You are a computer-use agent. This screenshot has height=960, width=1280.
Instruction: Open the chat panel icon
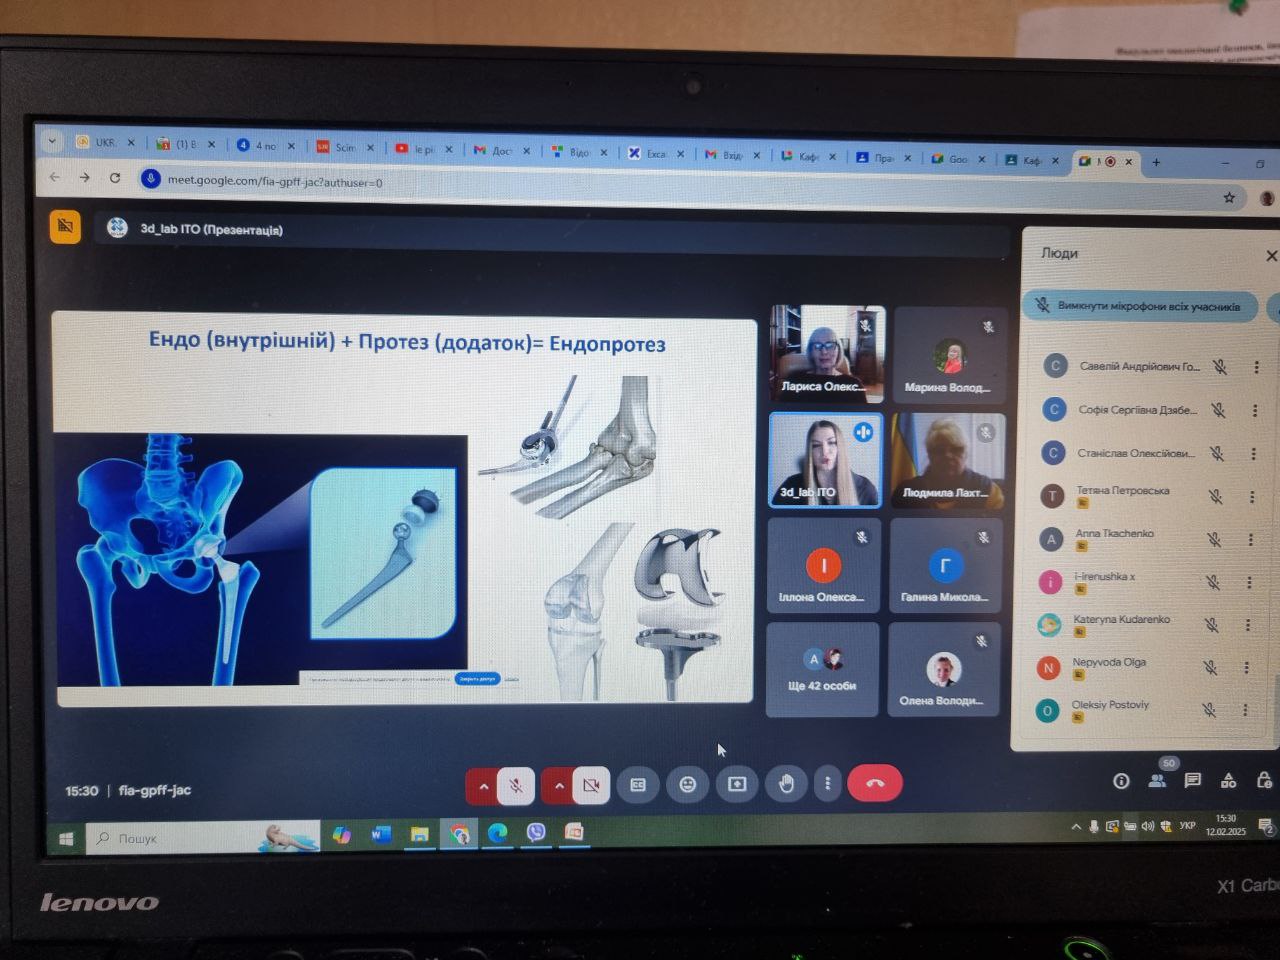click(1193, 780)
